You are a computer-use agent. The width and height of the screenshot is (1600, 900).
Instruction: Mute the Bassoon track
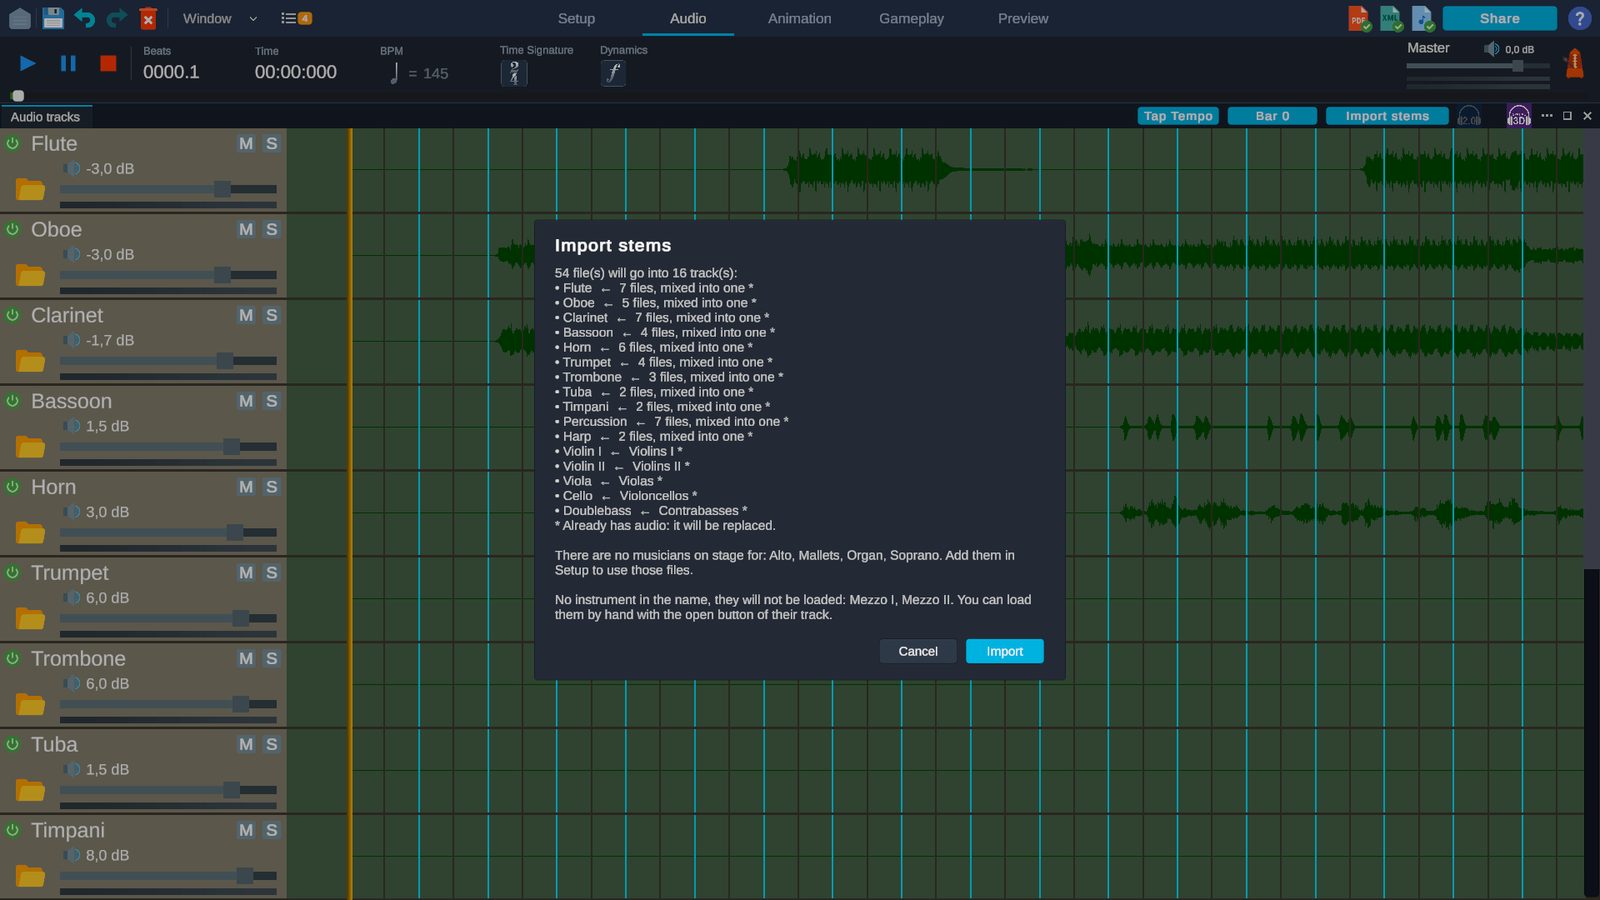(246, 401)
